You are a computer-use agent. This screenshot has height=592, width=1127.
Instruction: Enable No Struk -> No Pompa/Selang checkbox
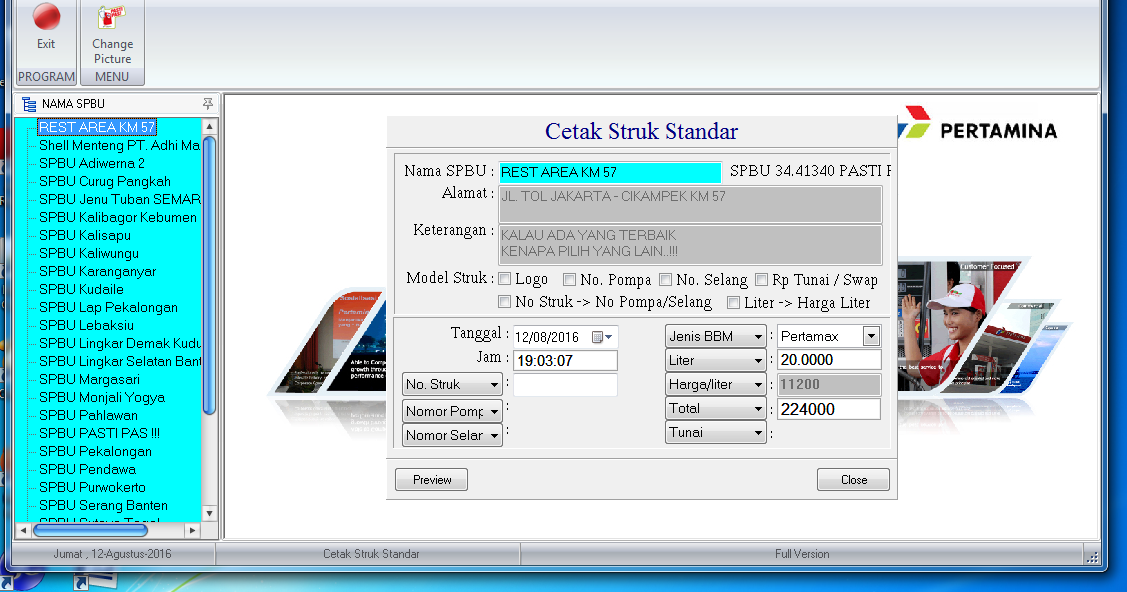[505, 302]
